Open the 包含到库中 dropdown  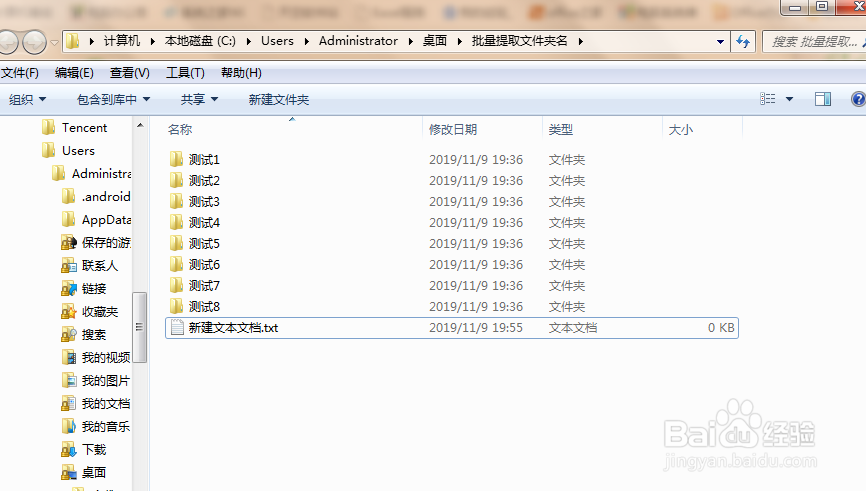point(113,99)
